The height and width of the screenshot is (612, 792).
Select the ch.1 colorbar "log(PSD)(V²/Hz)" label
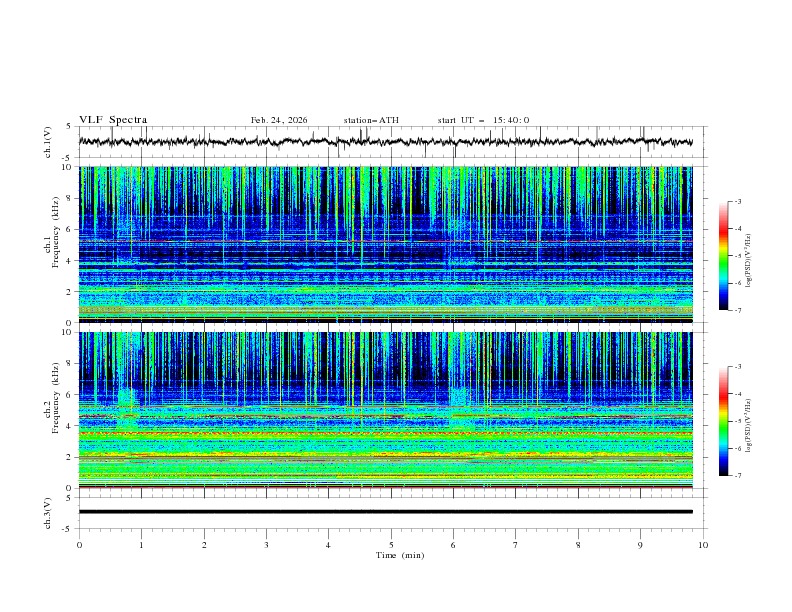(749, 261)
